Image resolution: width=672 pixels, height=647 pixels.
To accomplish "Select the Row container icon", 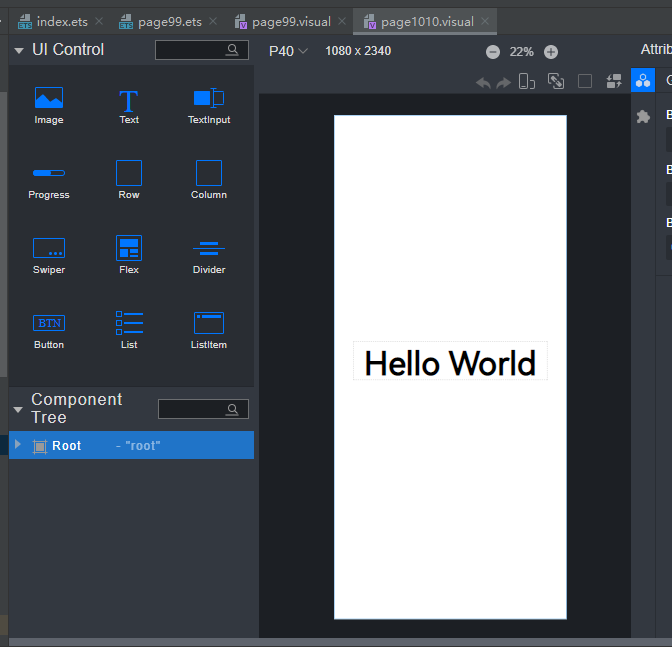I will [129, 173].
